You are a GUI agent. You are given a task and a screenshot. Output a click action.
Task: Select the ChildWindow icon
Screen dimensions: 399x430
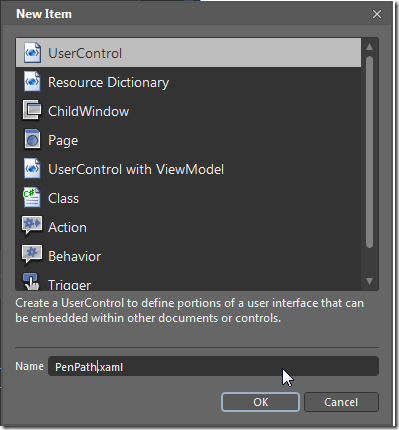(x=32, y=110)
